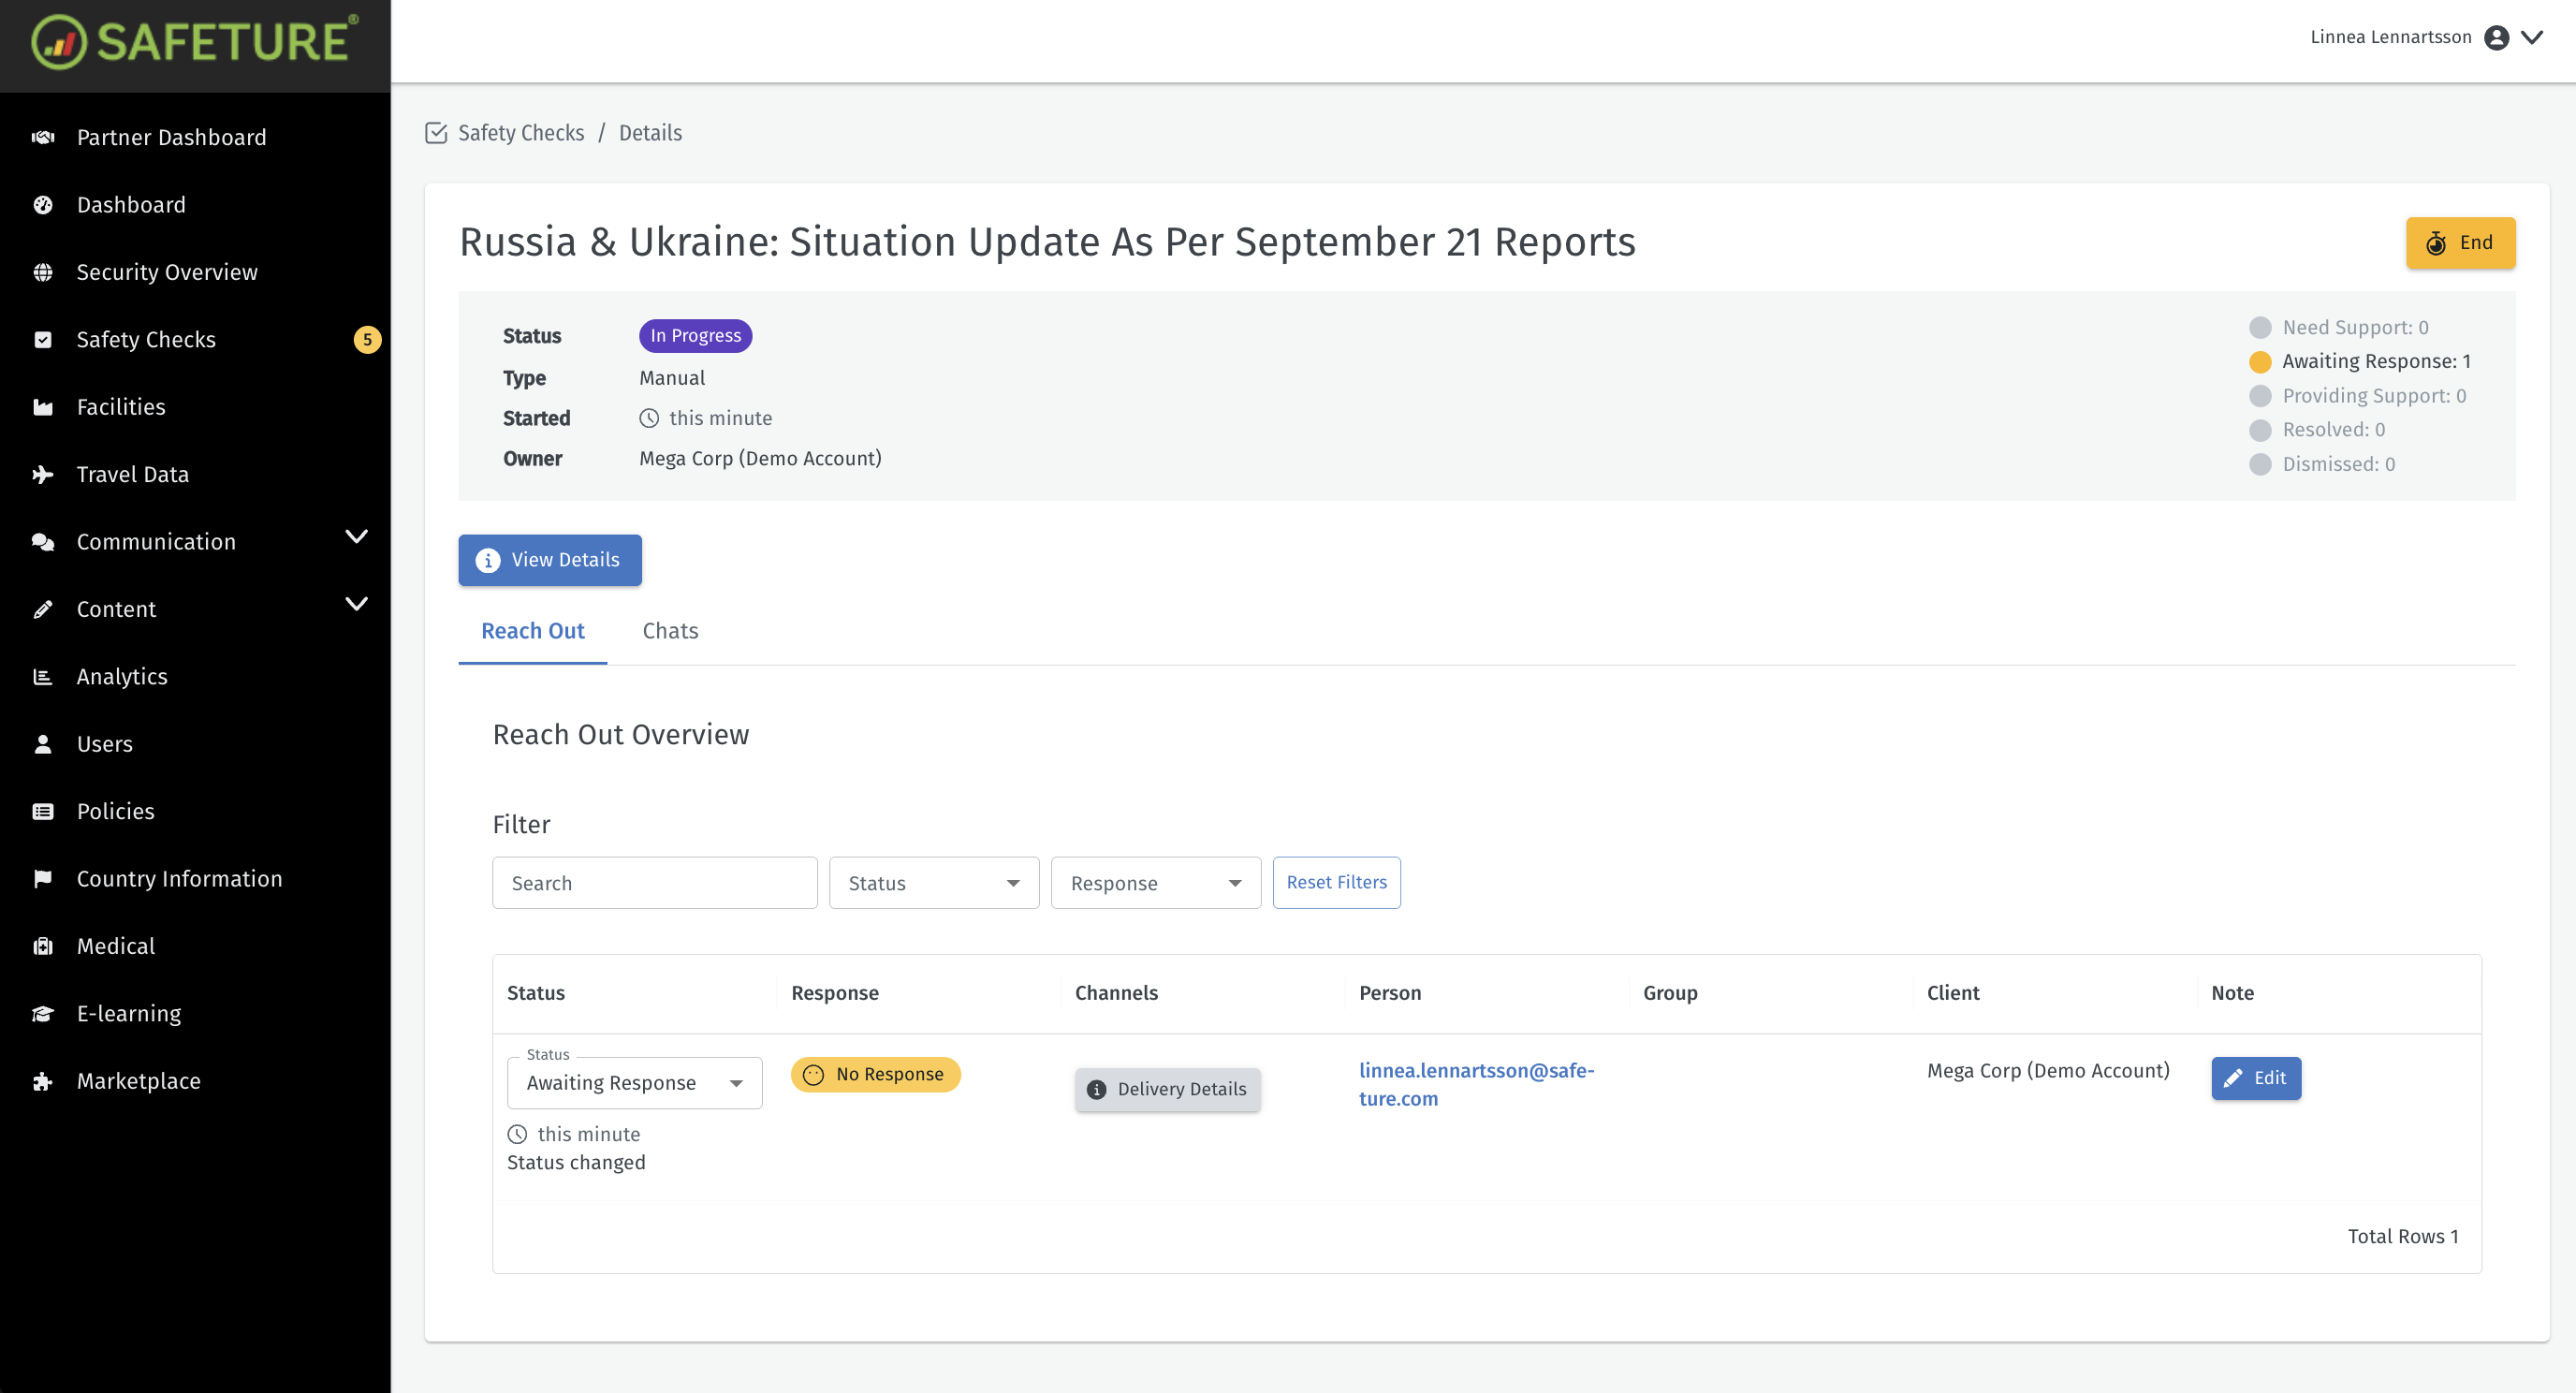The width and height of the screenshot is (2576, 1393).
Task: Open the Response filter dropdown
Action: pyautogui.click(x=1155, y=883)
